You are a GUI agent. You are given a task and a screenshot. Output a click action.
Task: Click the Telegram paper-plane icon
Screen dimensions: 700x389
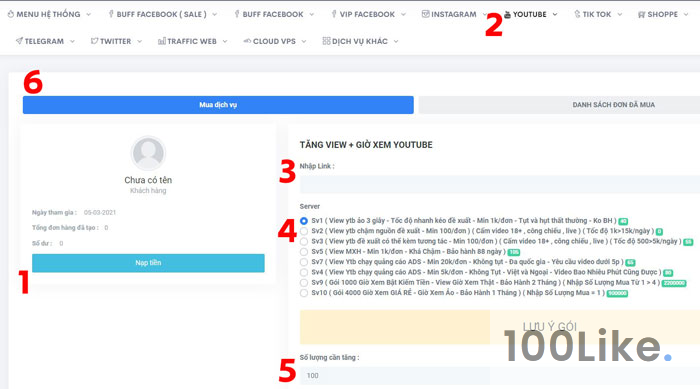tap(19, 41)
